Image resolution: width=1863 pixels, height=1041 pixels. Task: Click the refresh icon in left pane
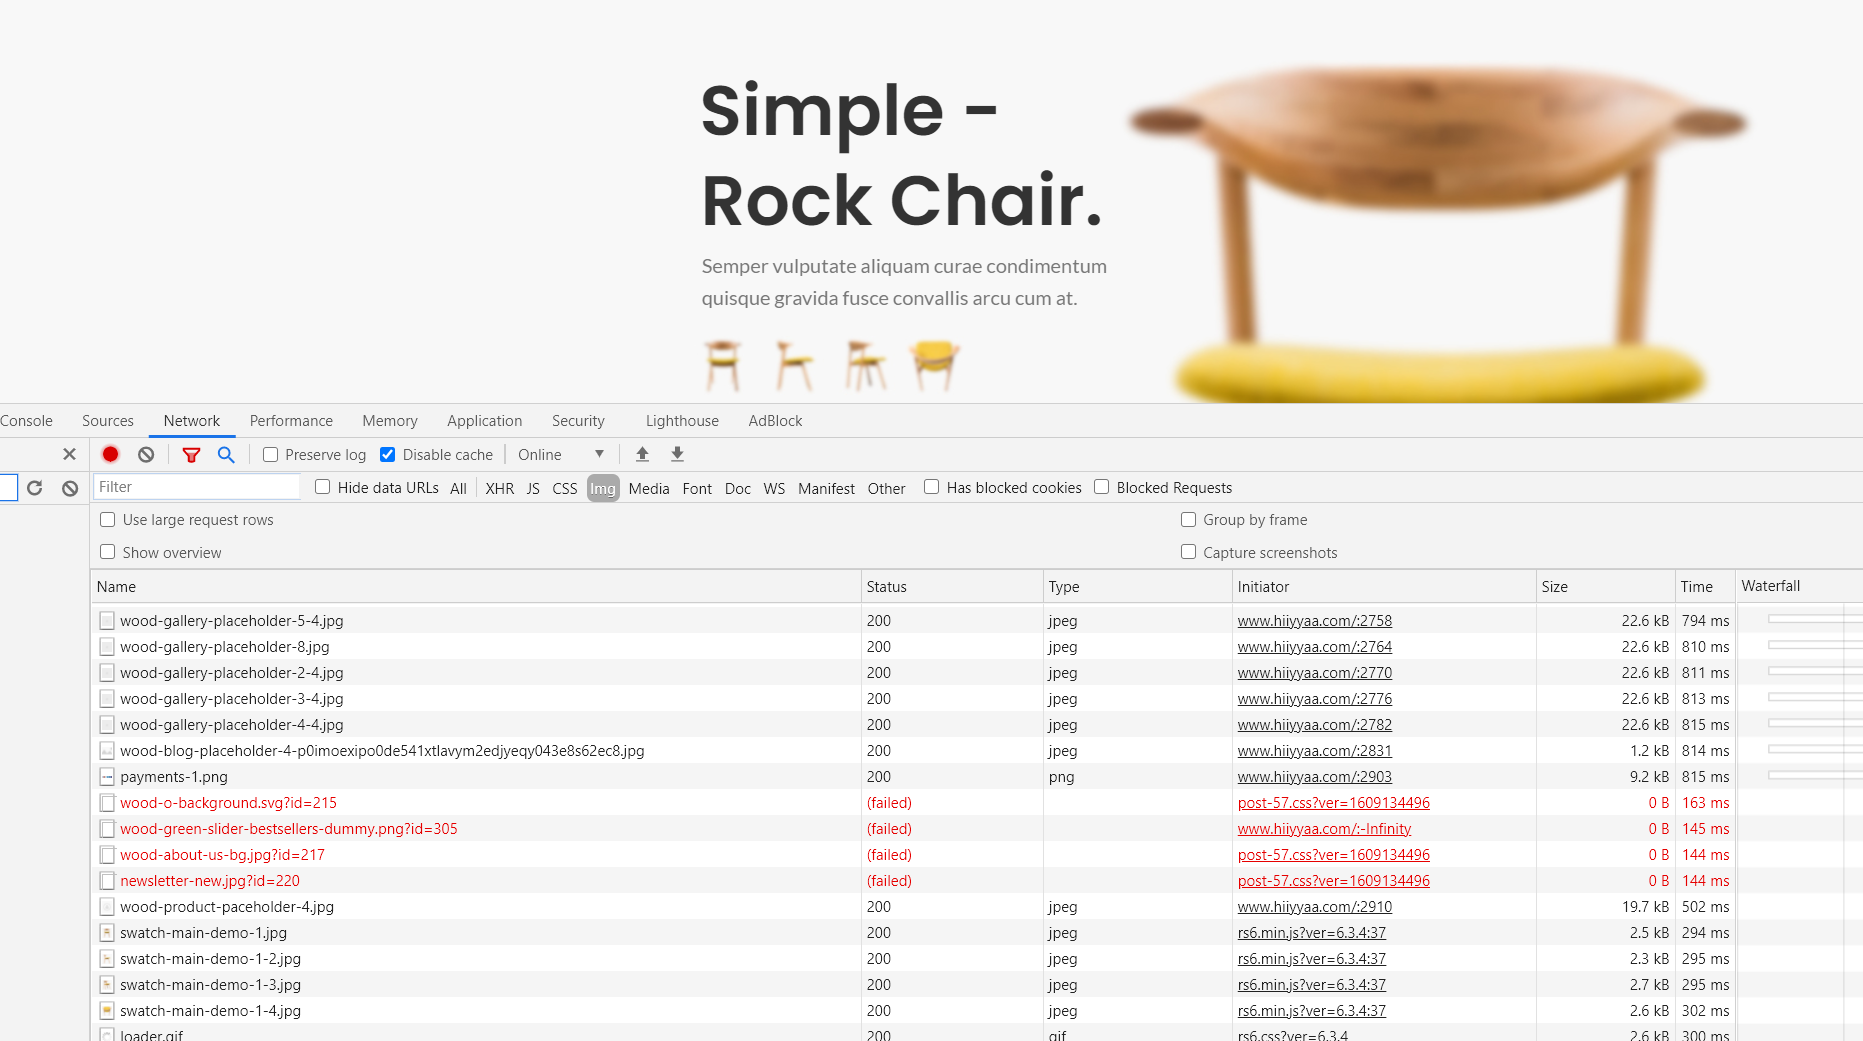35,488
